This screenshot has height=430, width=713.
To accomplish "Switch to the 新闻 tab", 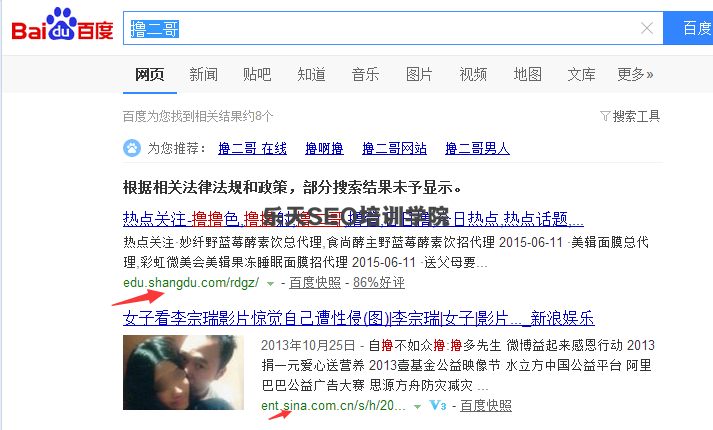I will click(203, 74).
